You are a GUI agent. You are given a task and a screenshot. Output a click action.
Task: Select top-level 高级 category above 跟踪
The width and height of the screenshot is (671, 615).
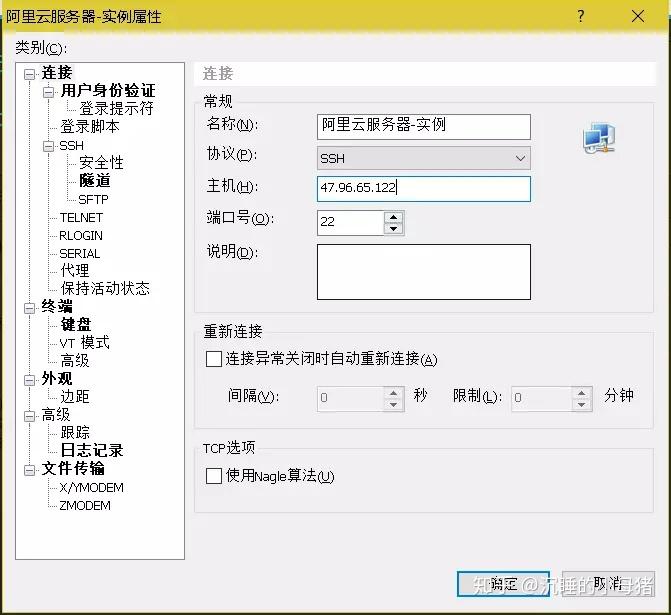[x=56, y=414]
